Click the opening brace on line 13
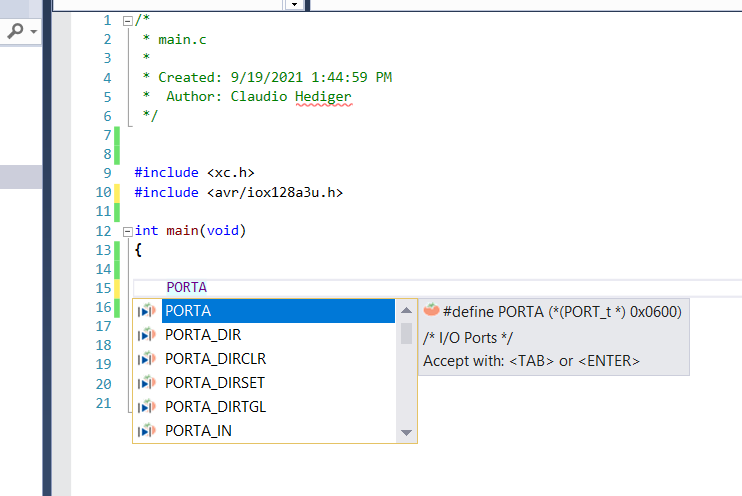 pos(138,250)
